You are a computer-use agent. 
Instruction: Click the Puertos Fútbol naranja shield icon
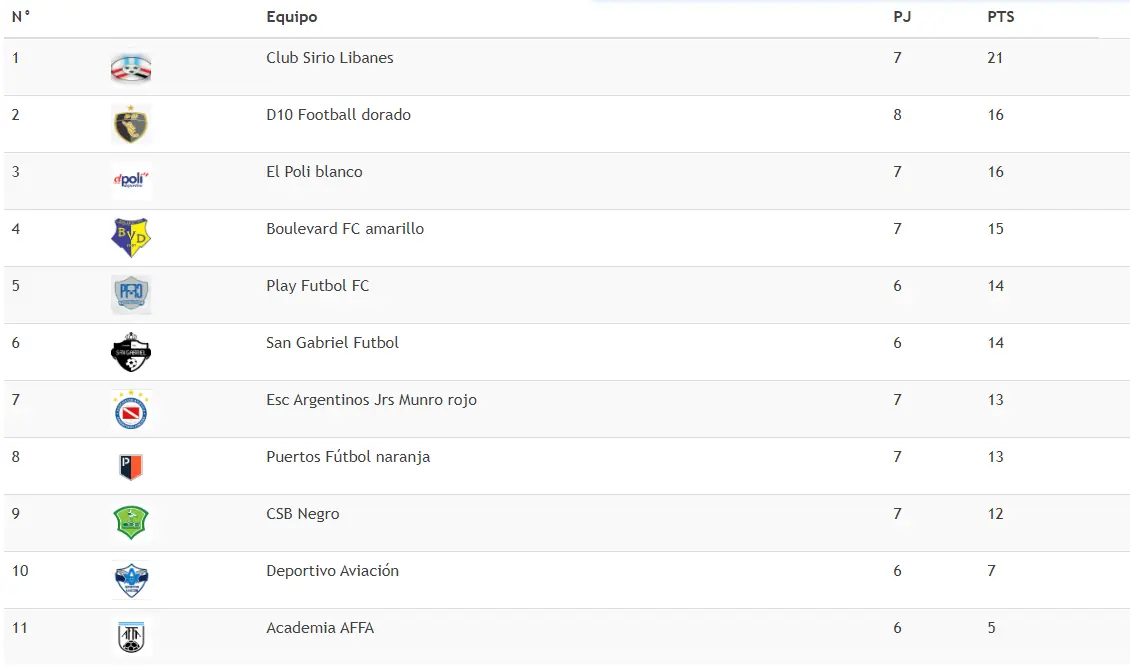coord(131,467)
